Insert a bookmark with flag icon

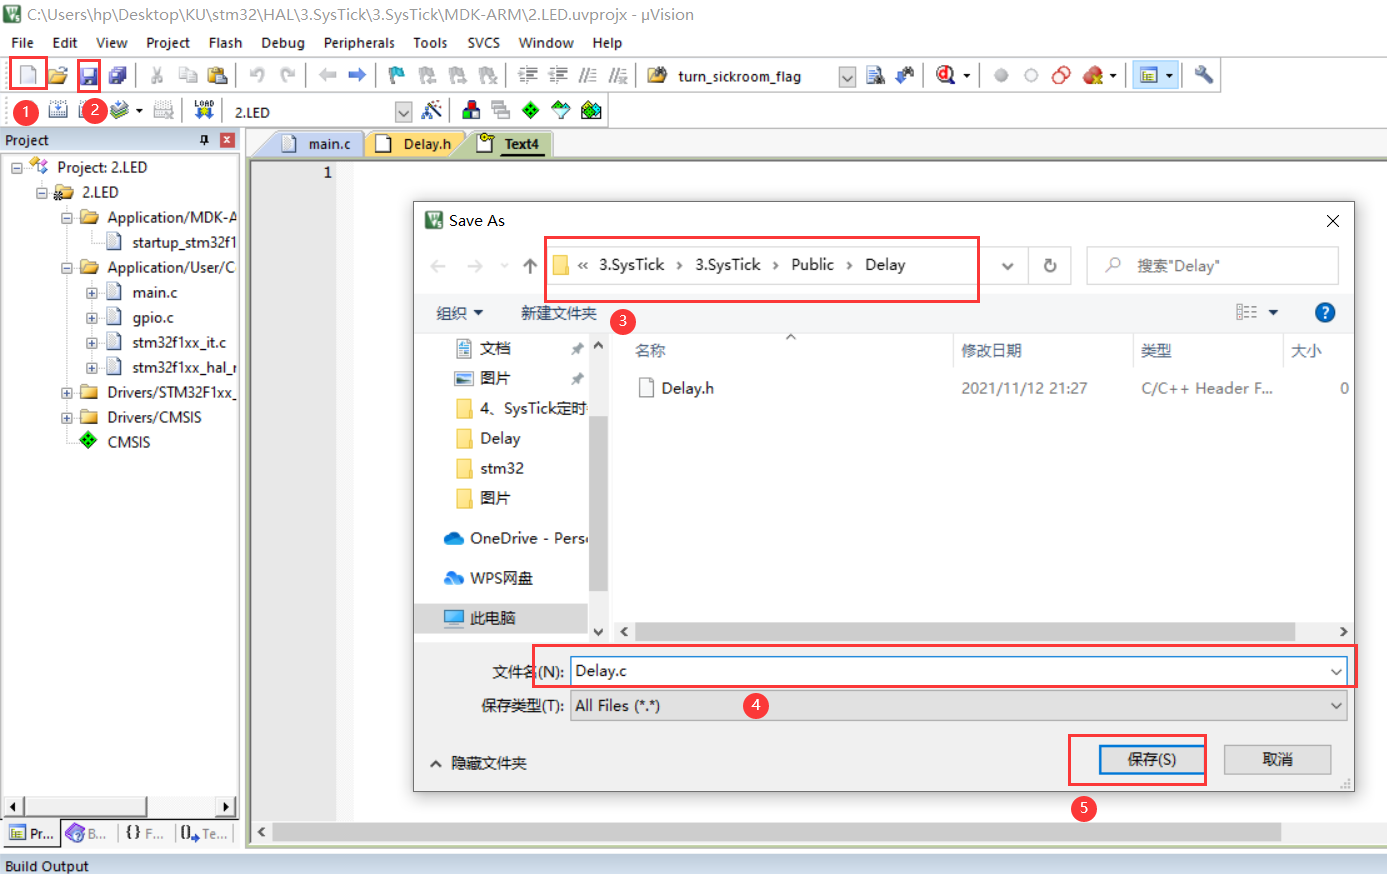(397, 75)
